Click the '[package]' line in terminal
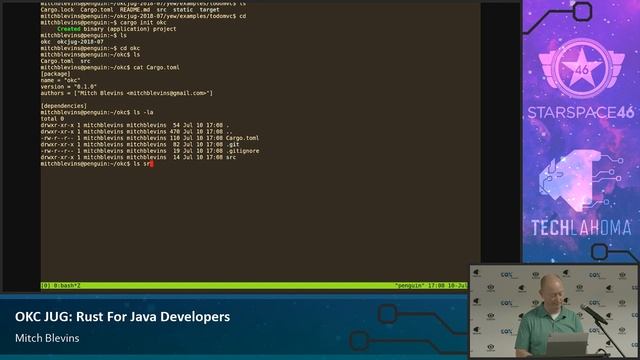Image resolution: width=640 pixels, height=360 pixels. tap(56, 74)
